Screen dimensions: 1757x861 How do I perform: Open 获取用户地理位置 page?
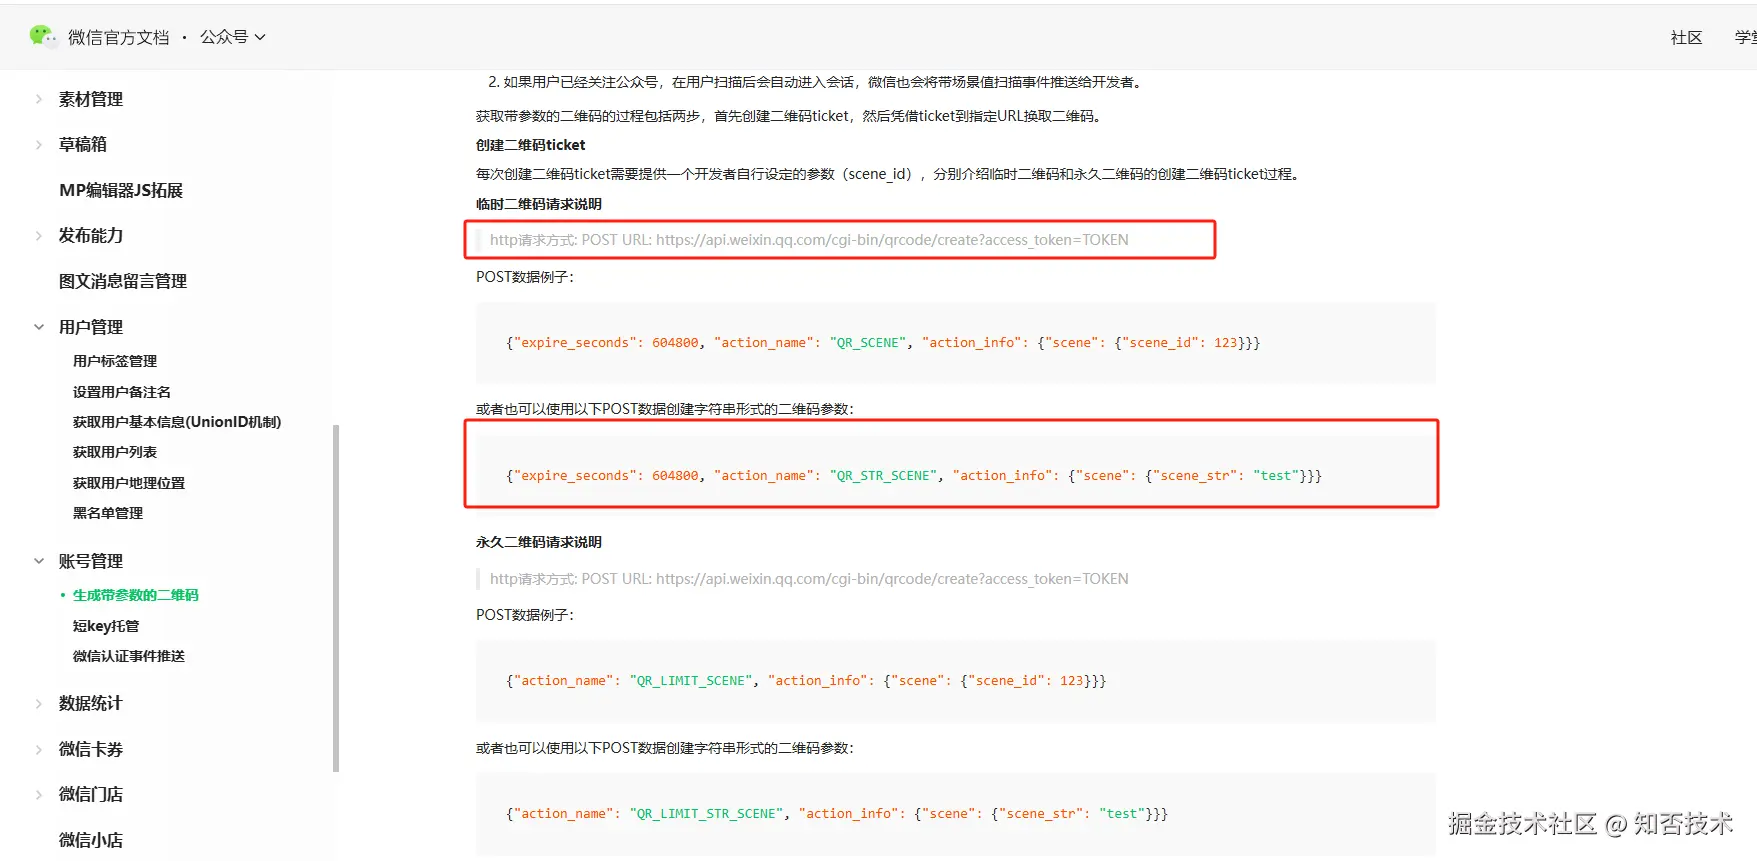coord(129,483)
